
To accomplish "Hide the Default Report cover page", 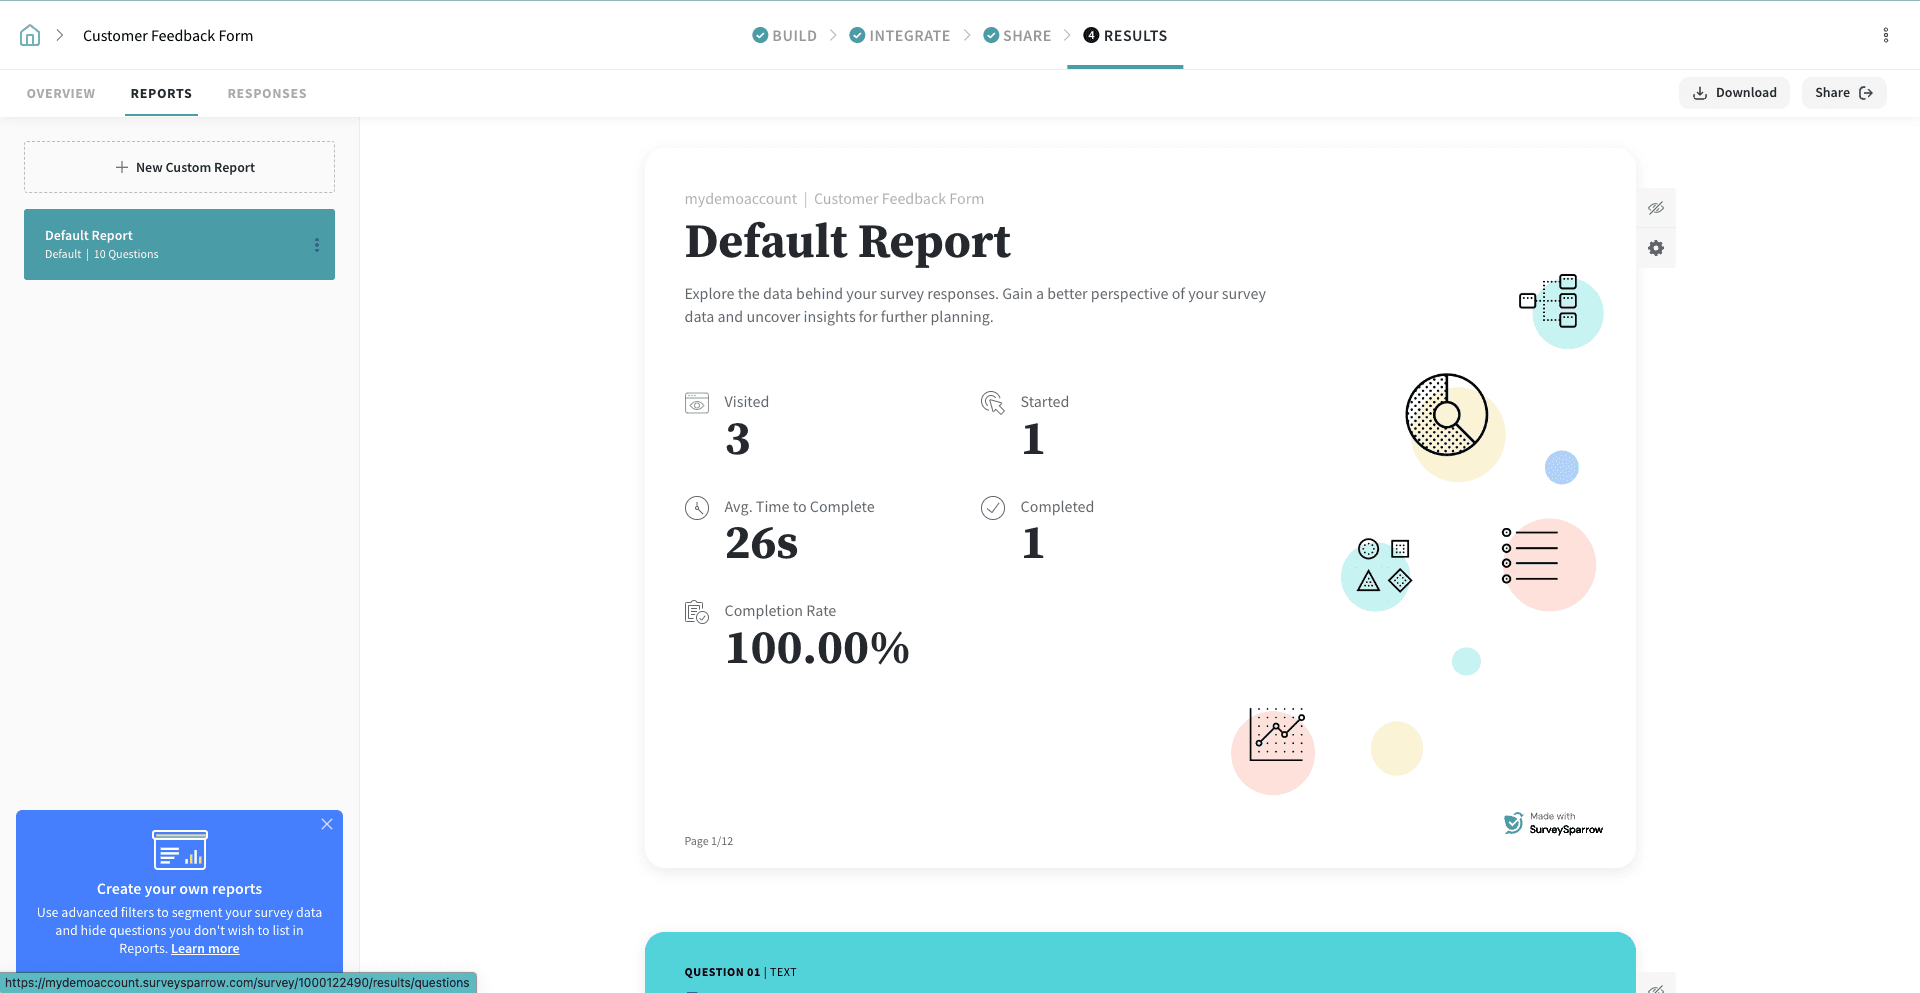I will click(1656, 208).
